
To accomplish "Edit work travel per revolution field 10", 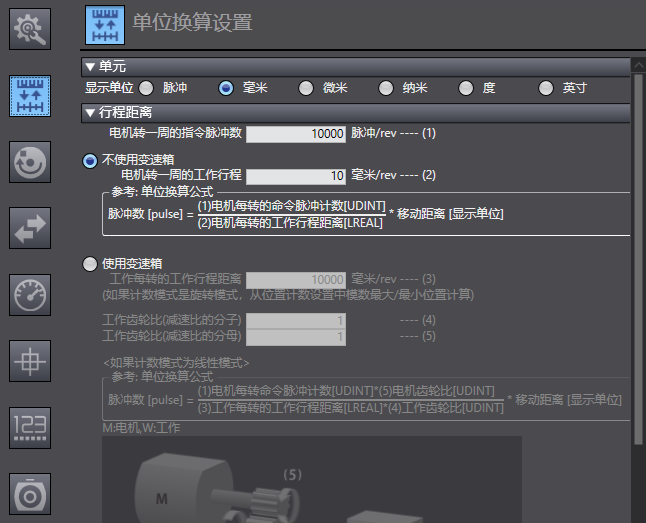I will [296, 176].
